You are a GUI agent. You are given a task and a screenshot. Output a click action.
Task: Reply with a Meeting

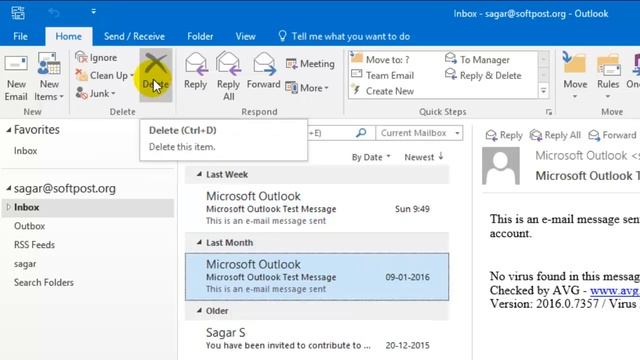(x=310, y=64)
